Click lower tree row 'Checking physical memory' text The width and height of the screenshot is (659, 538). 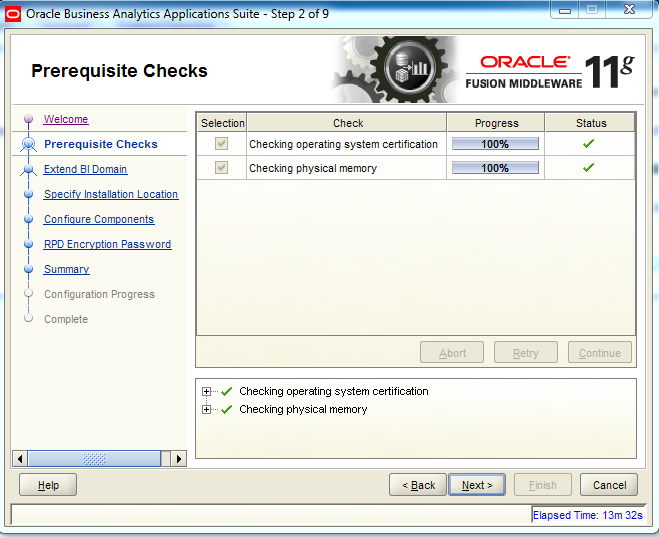click(303, 409)
